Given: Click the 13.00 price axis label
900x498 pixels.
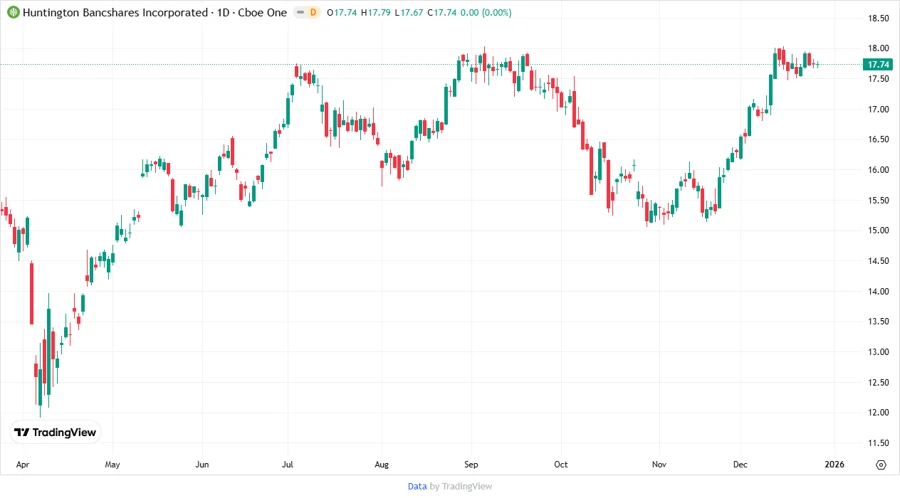Looking at the screenshot, I should (x=878, y=352).
